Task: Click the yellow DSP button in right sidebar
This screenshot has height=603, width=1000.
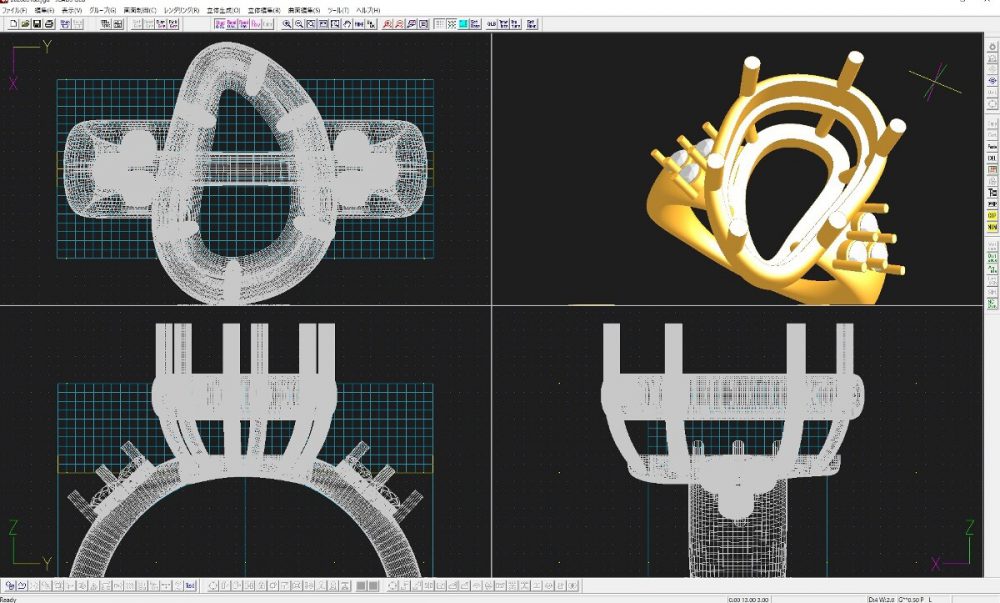Action: (x=992, y=215)
